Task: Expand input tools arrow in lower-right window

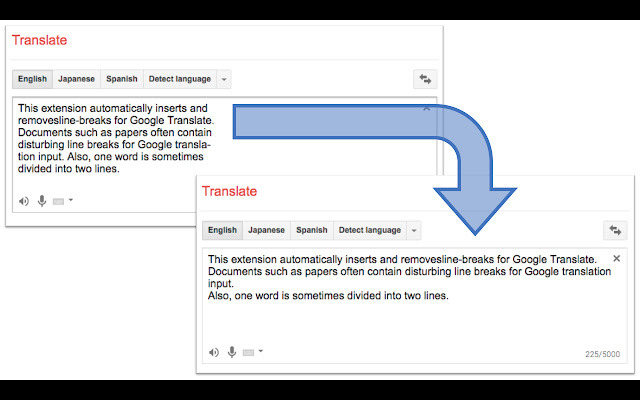Action: click(260, 351)
